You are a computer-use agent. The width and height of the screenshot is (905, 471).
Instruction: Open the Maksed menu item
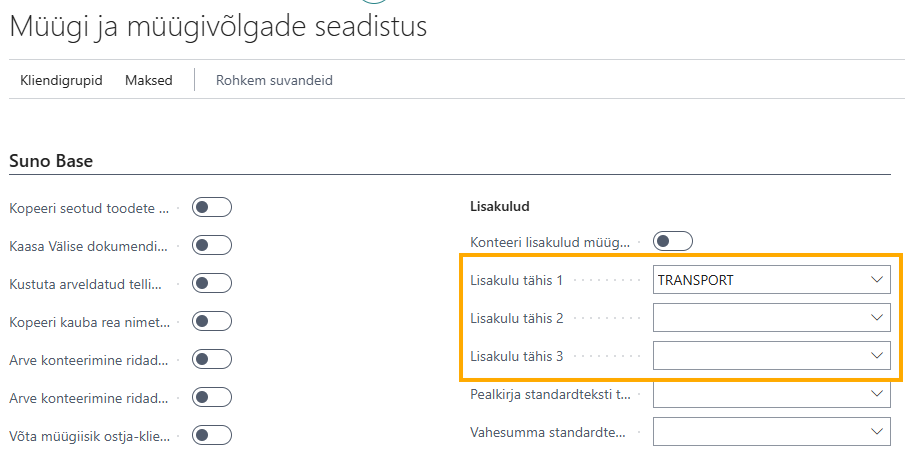[x=149, y=80]
